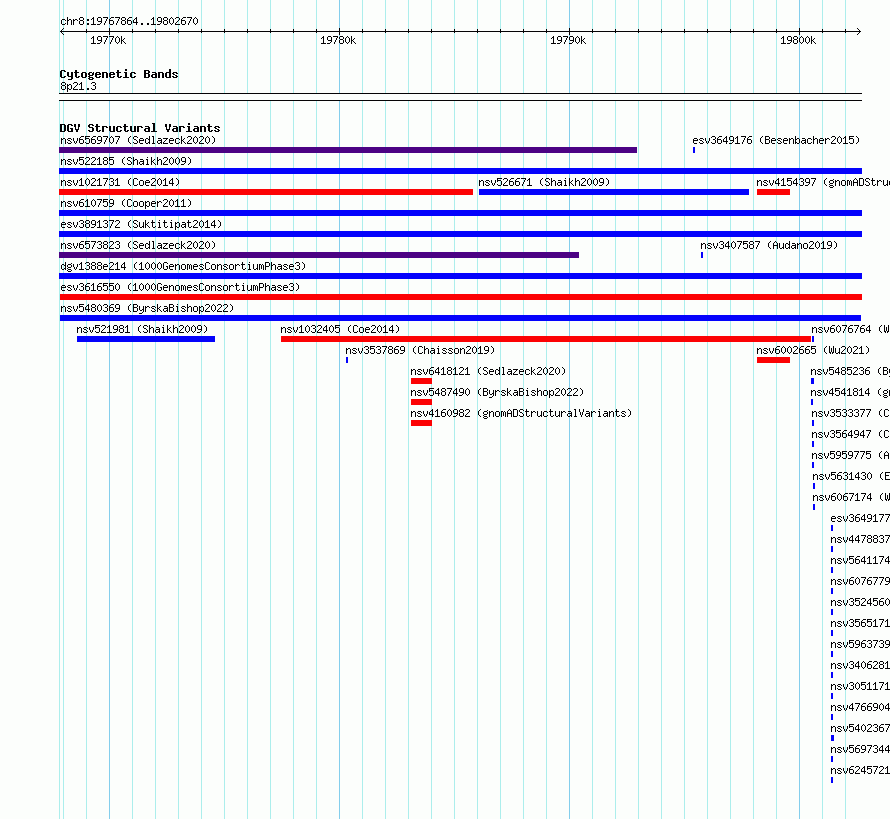Click the esv3891372 (Suktitipat2014) label
890x819 pixels.
pos(141,224)
